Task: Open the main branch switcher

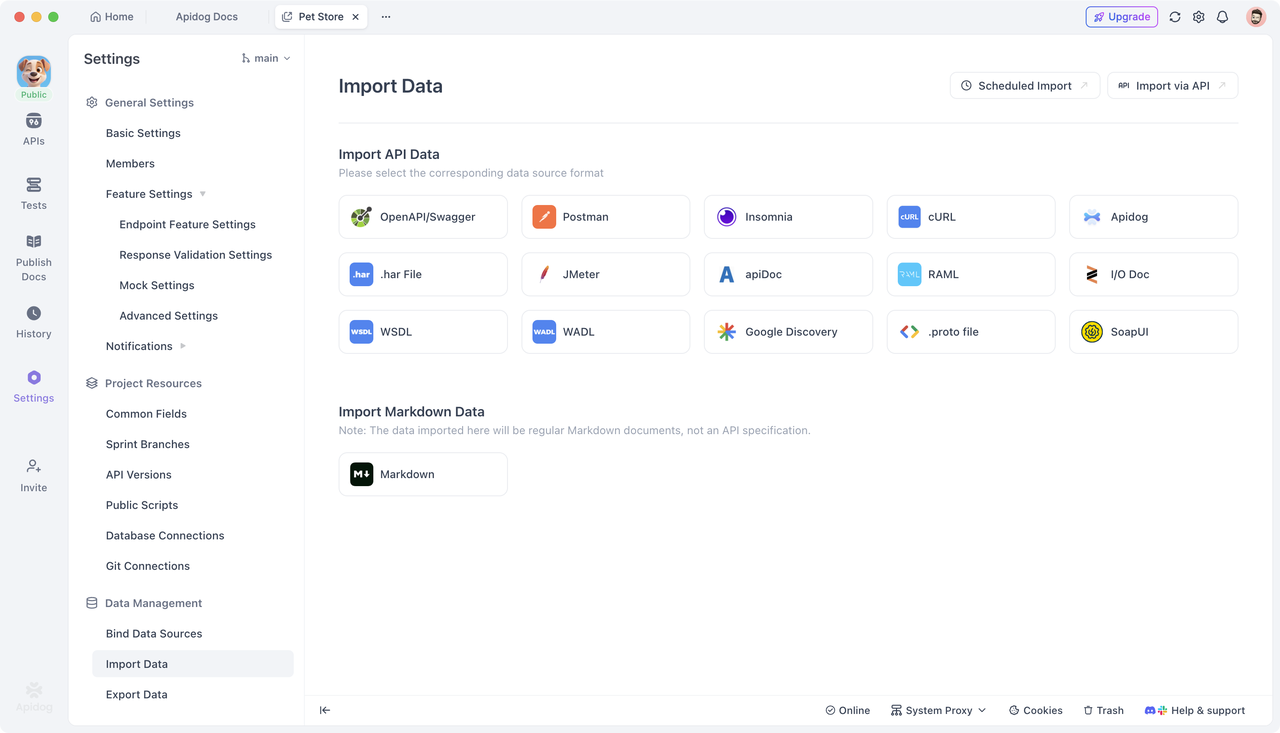Action: pos(264,58)
